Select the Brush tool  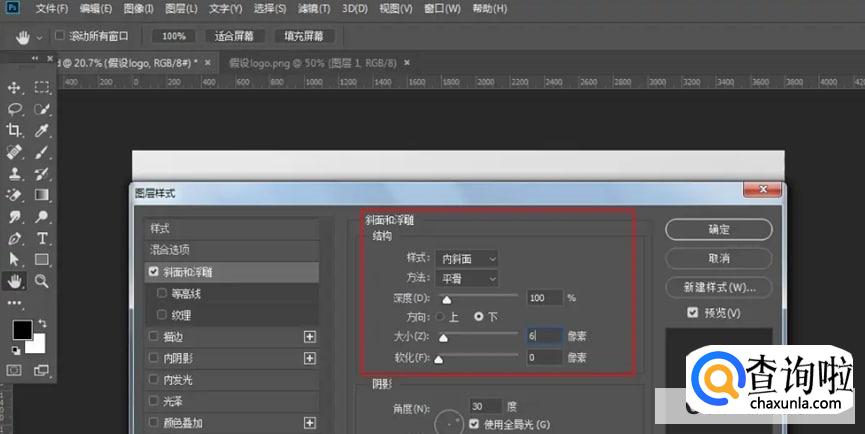[x=42, y=152]
